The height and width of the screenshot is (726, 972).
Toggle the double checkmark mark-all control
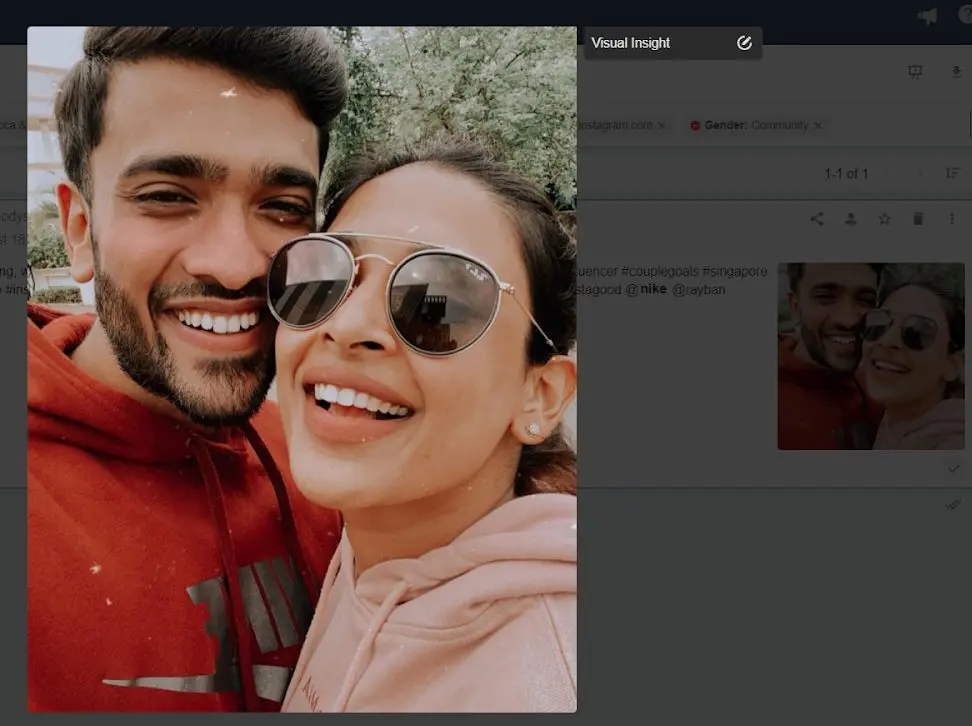pyautogui.click(x=952, y=505)
